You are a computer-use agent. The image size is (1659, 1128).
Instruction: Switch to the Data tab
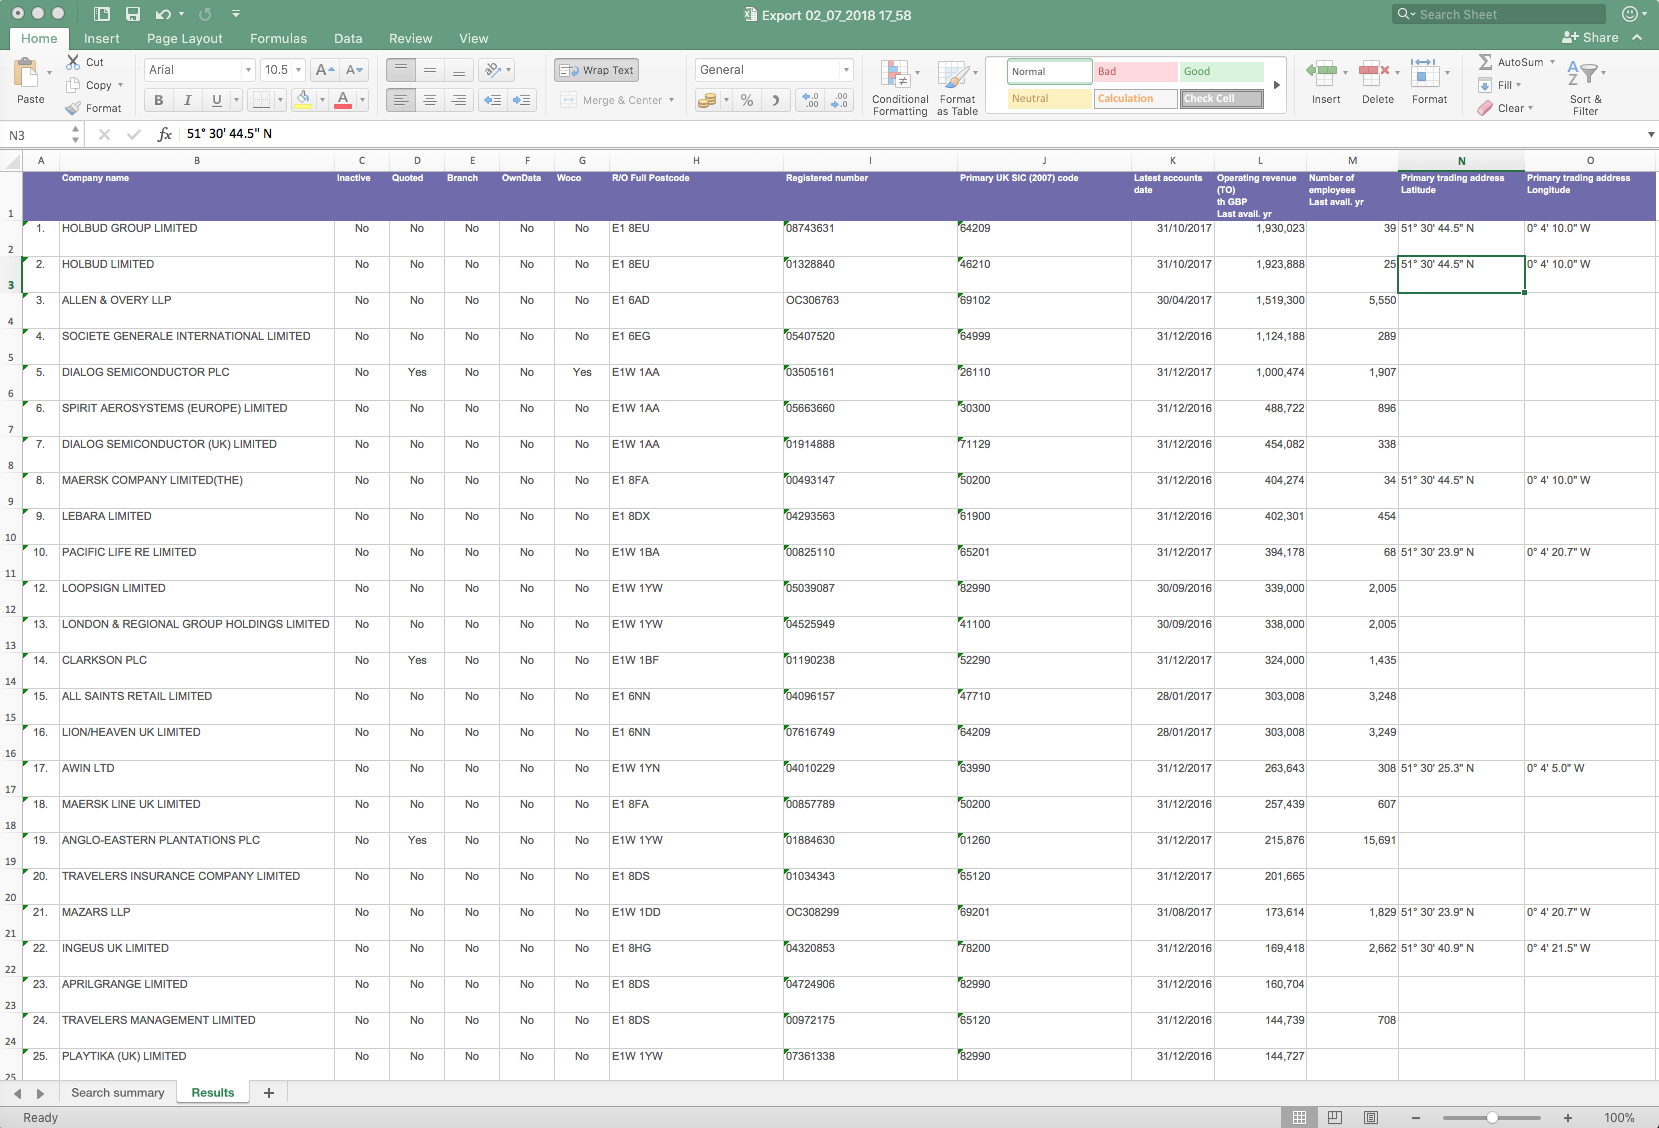(x=348, y=39)
